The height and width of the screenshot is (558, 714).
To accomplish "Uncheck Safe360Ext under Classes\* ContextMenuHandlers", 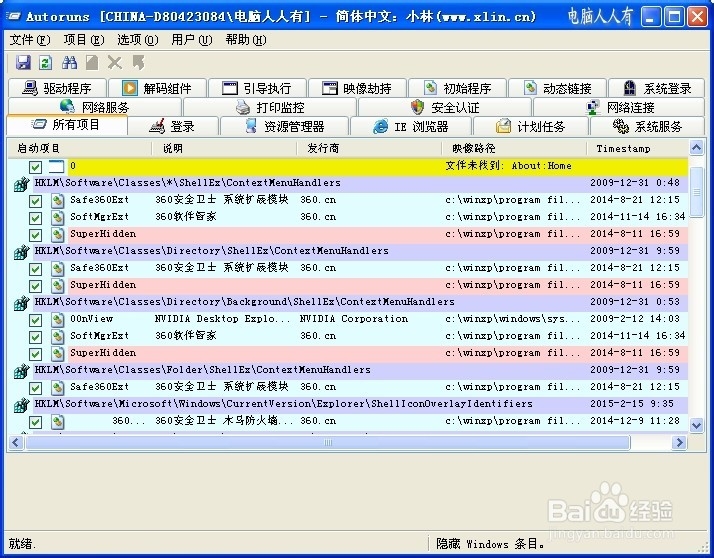I will (x=36, y=201).
